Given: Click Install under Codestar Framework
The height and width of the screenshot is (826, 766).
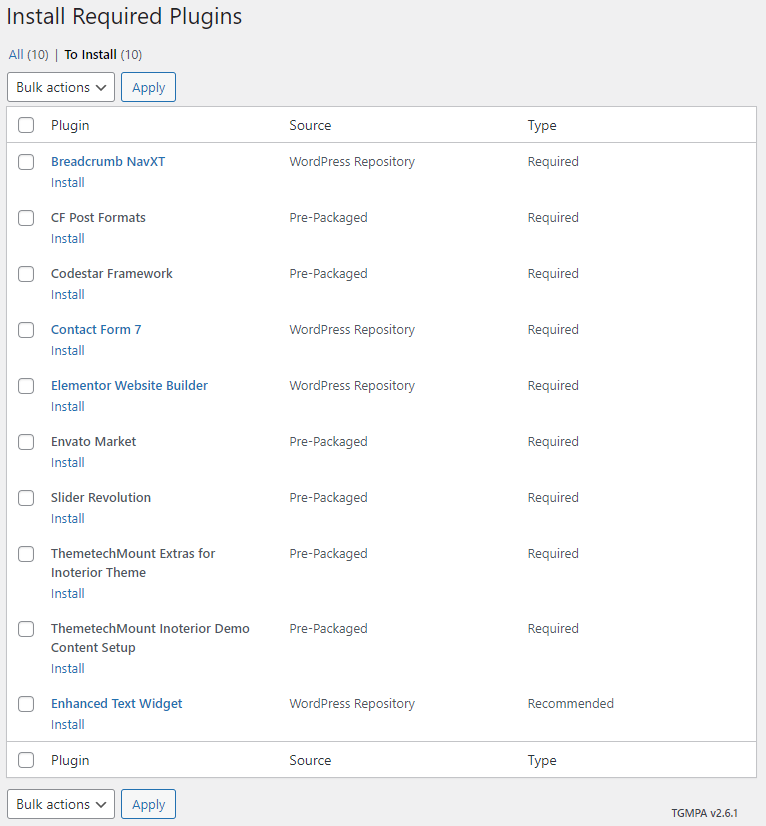Looking at the screenshot, I should click(68, 295).
